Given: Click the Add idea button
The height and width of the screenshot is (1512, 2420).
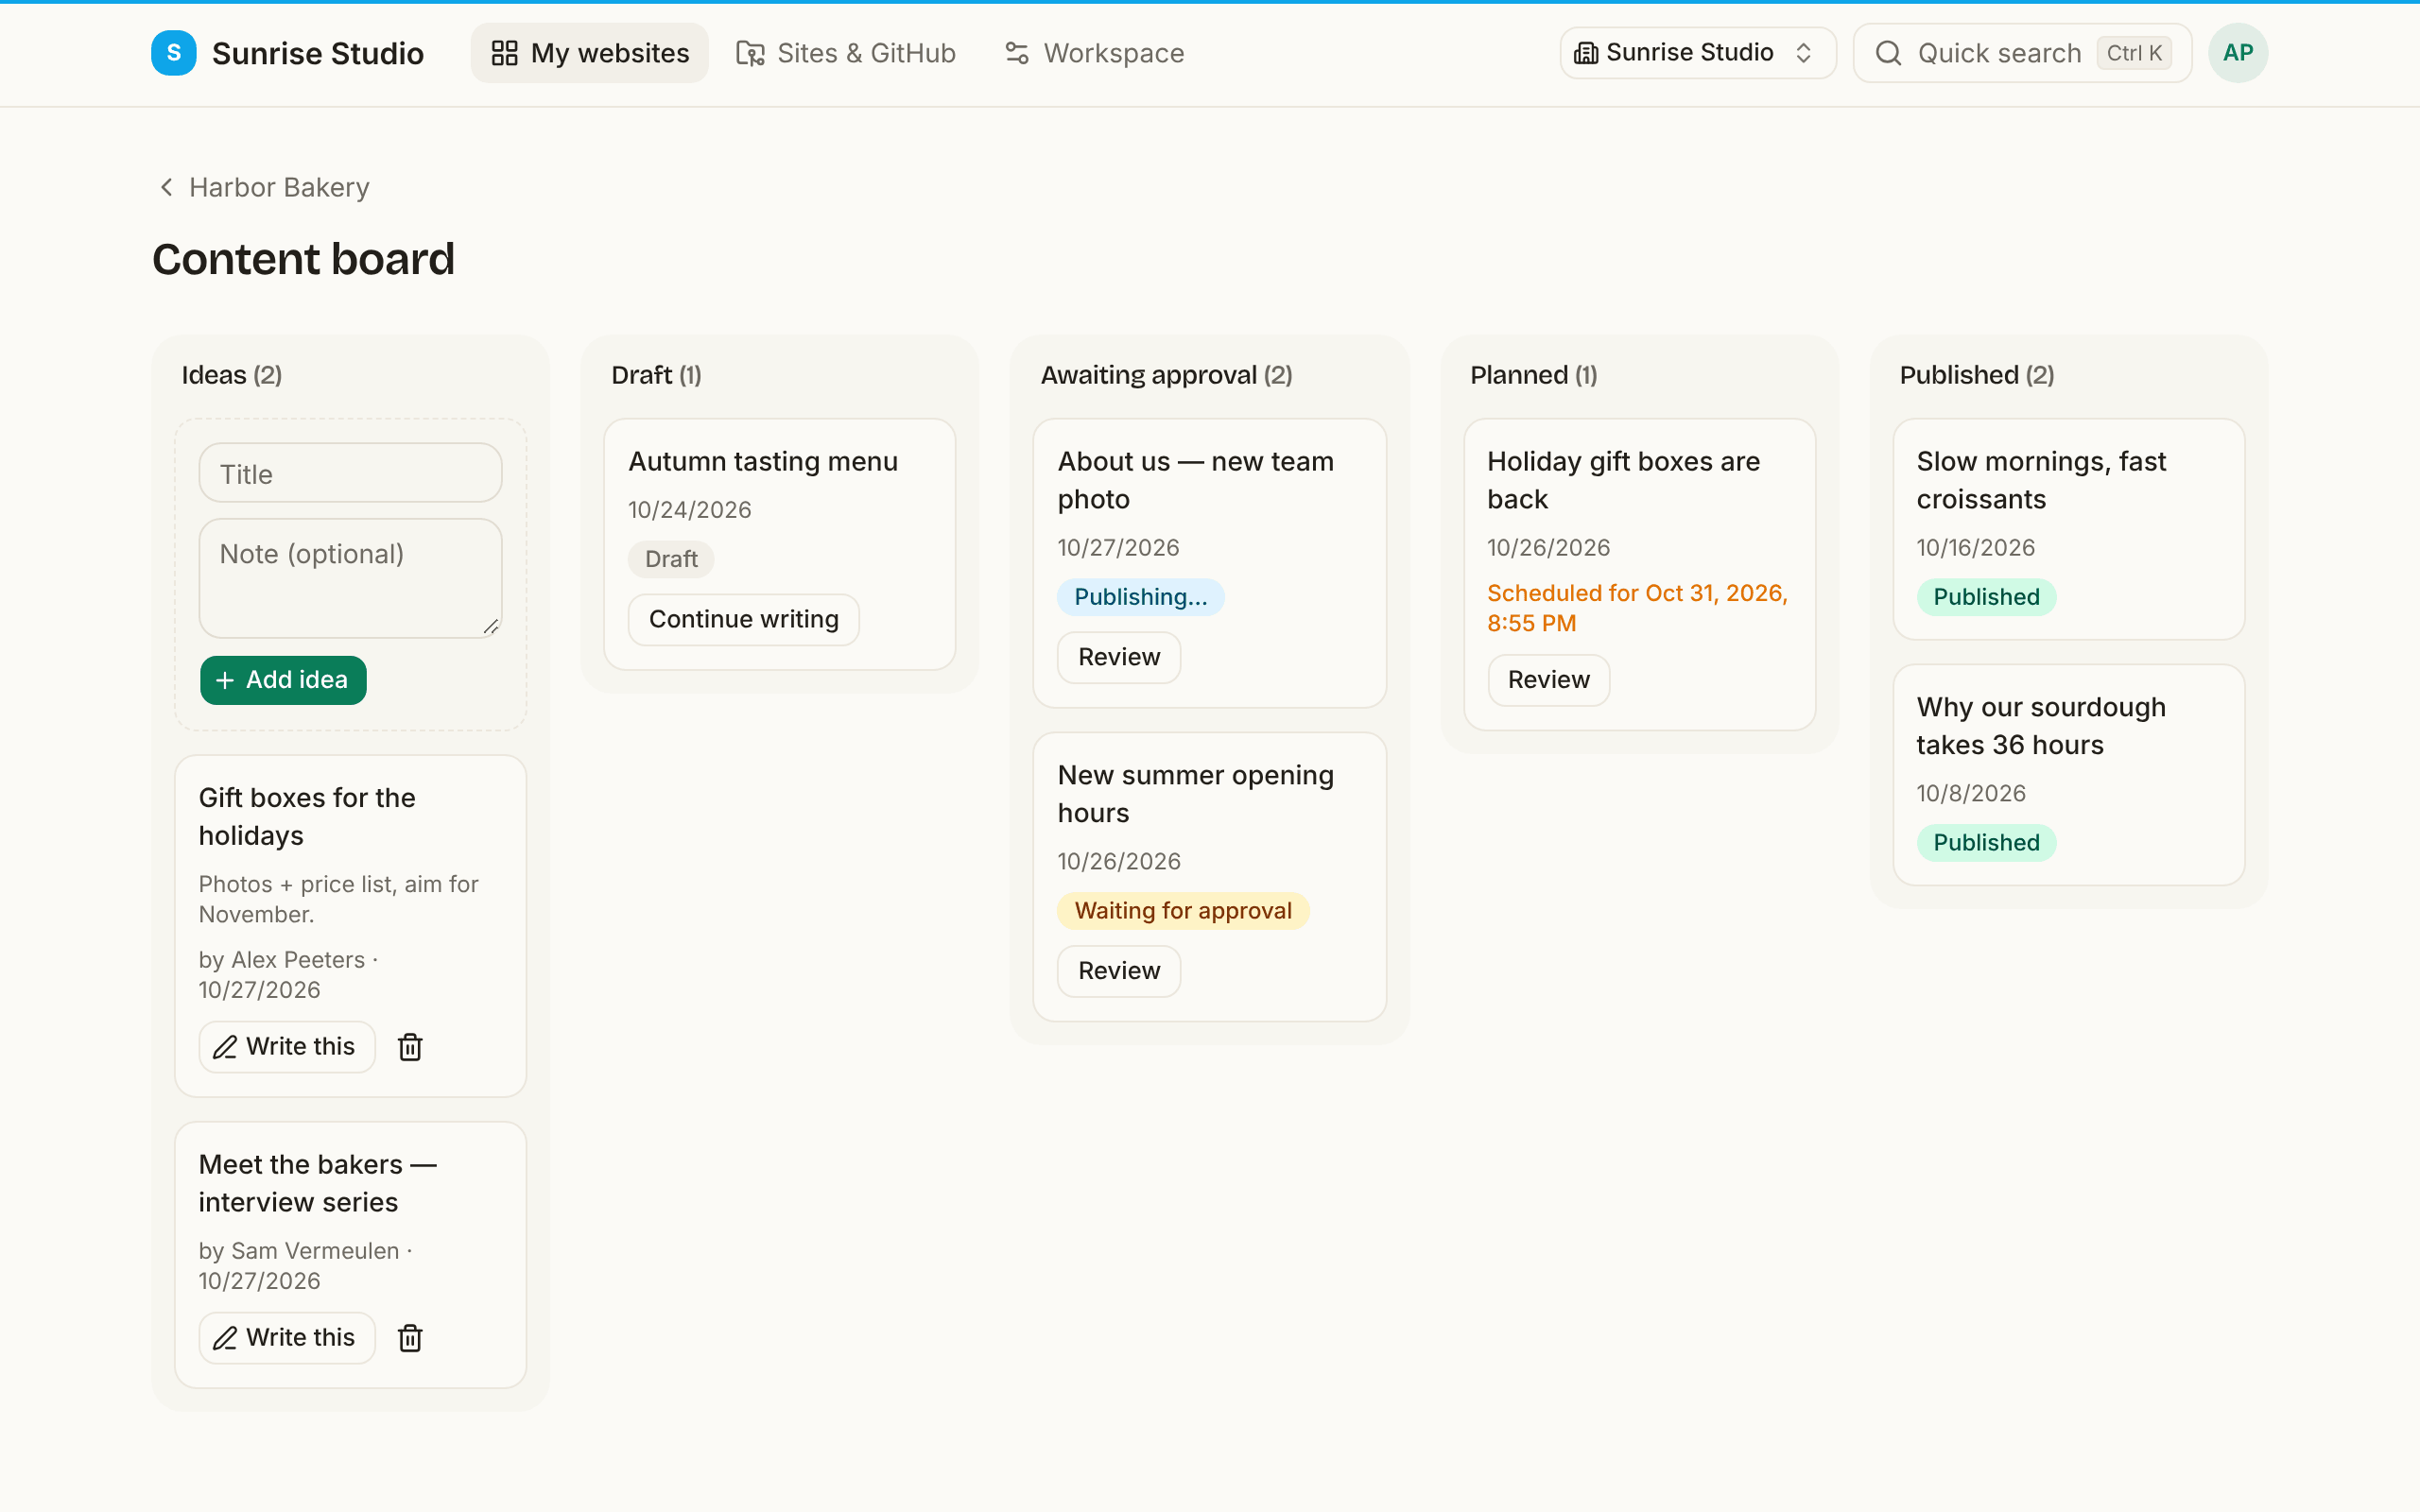Looking at the screenshot, I should (x=283, y=680).
